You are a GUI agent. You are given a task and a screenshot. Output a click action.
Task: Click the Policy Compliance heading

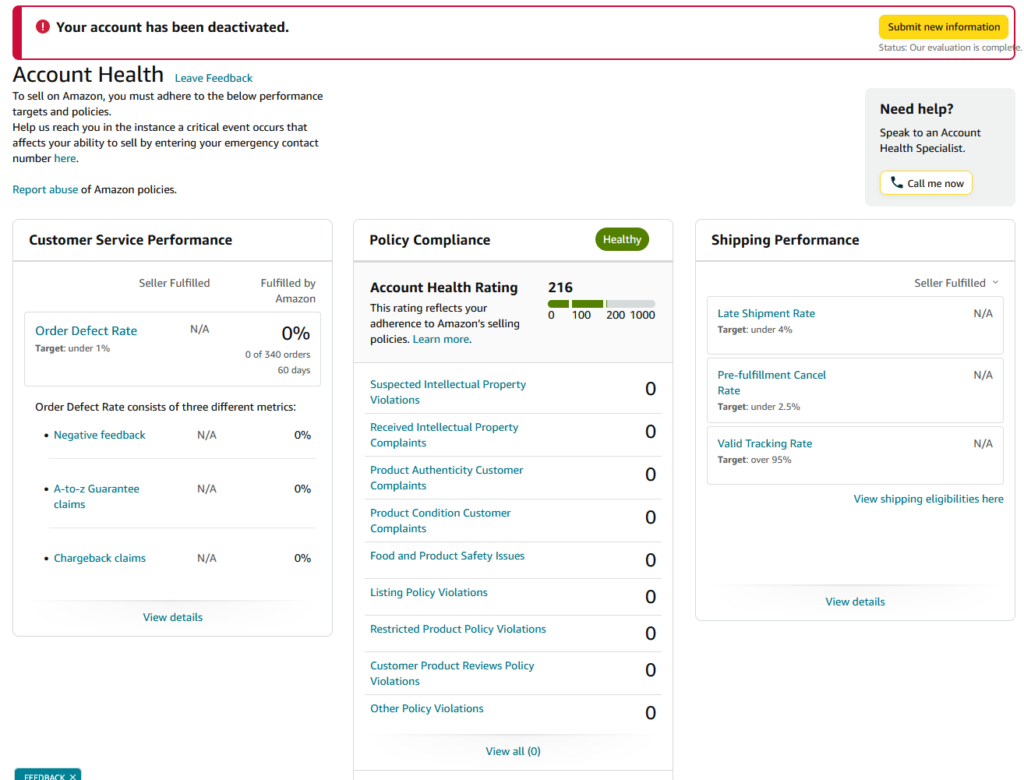[x=430, y=240]
